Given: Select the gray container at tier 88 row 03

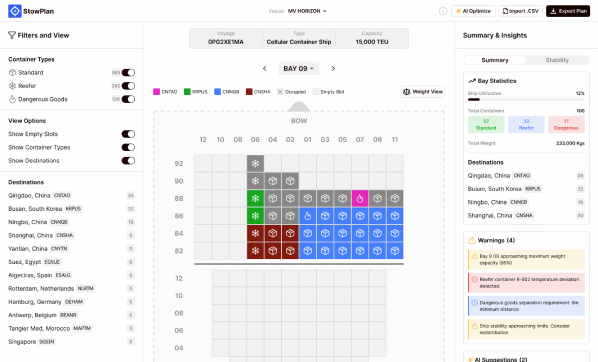Looking at the screenshot, I should [x=325, y=198].
